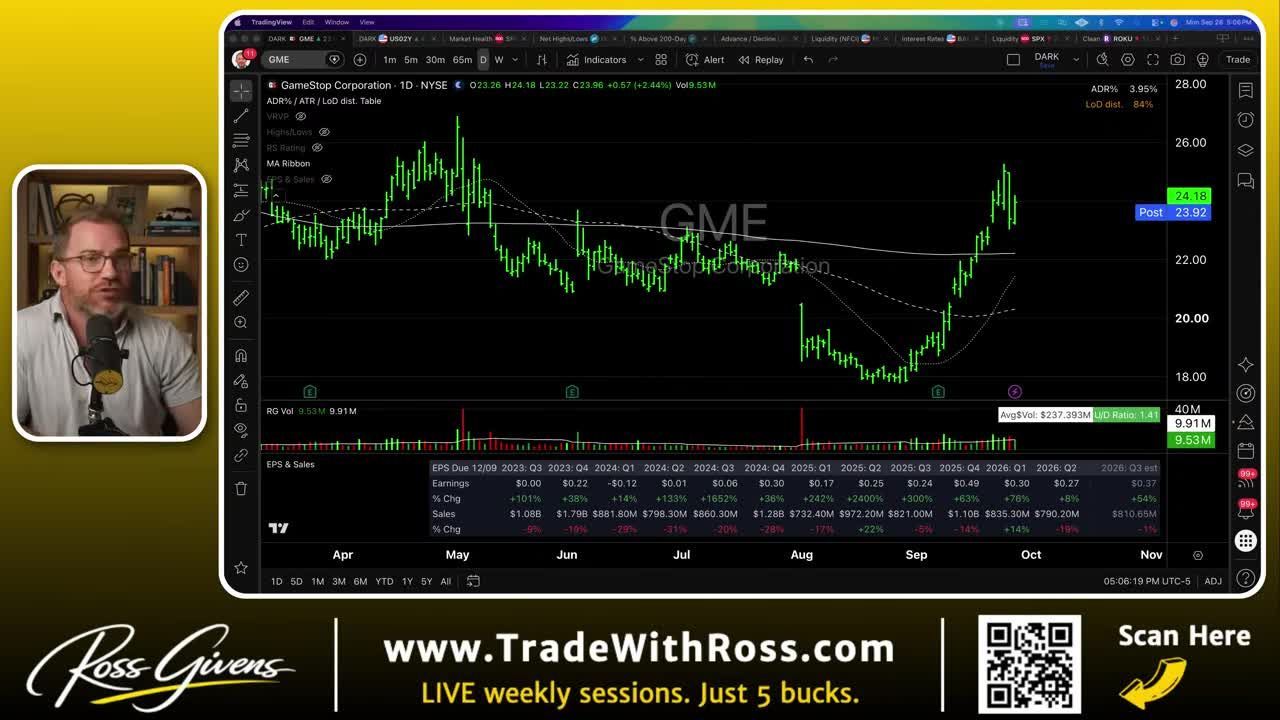Undo the last chart action
This screenshot has width=1280, height=720.
point(808,60)
